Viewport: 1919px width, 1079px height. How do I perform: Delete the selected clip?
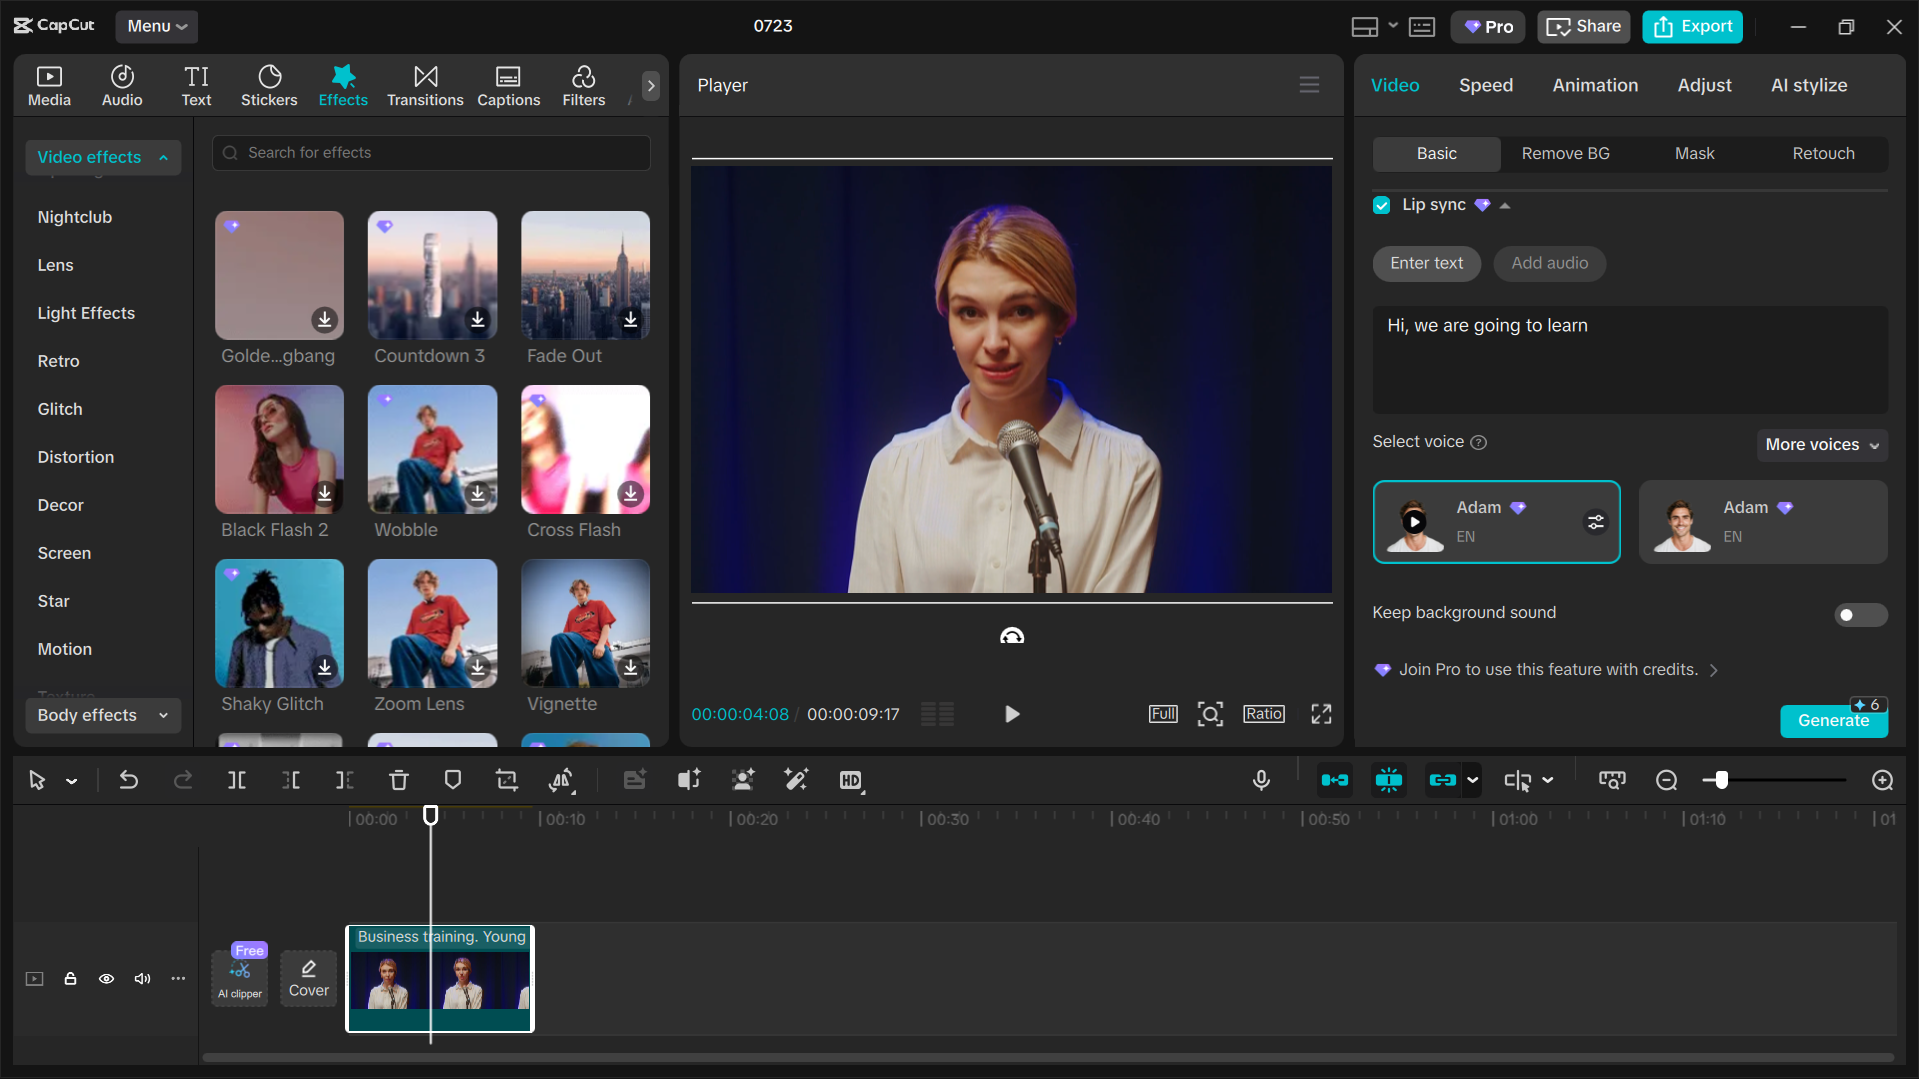398,780
